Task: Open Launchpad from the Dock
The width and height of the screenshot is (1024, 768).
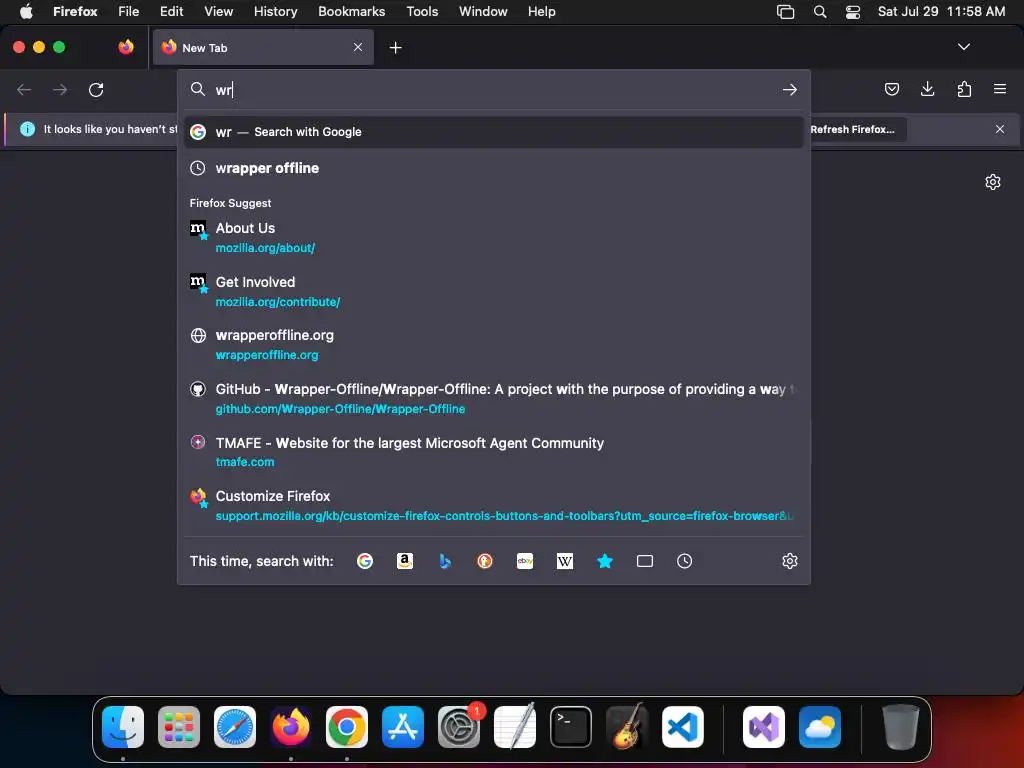Action: pyautogui.click(x=179, y=727)
